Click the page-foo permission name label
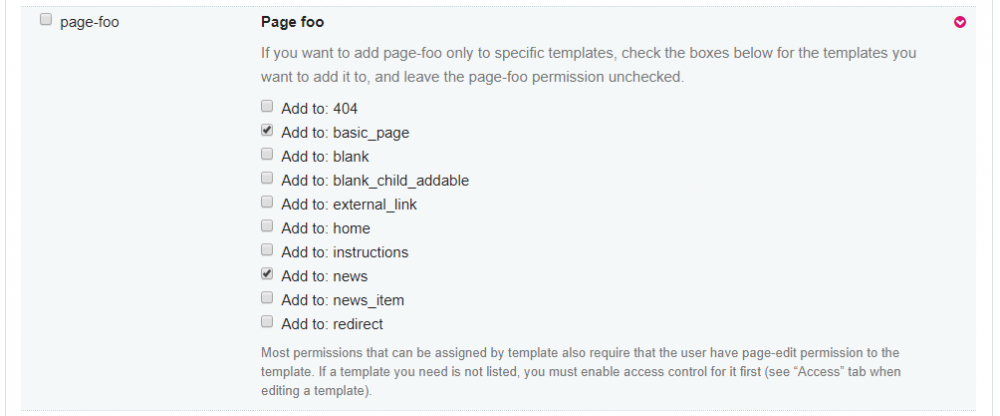Screen dimensions: 1000x416 [90, 22]
